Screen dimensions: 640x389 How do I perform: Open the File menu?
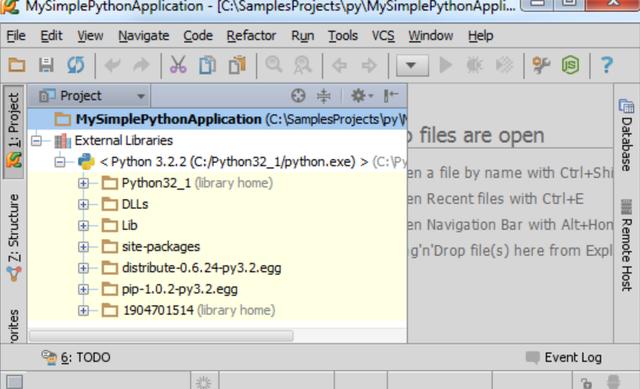tap(16, 36)
